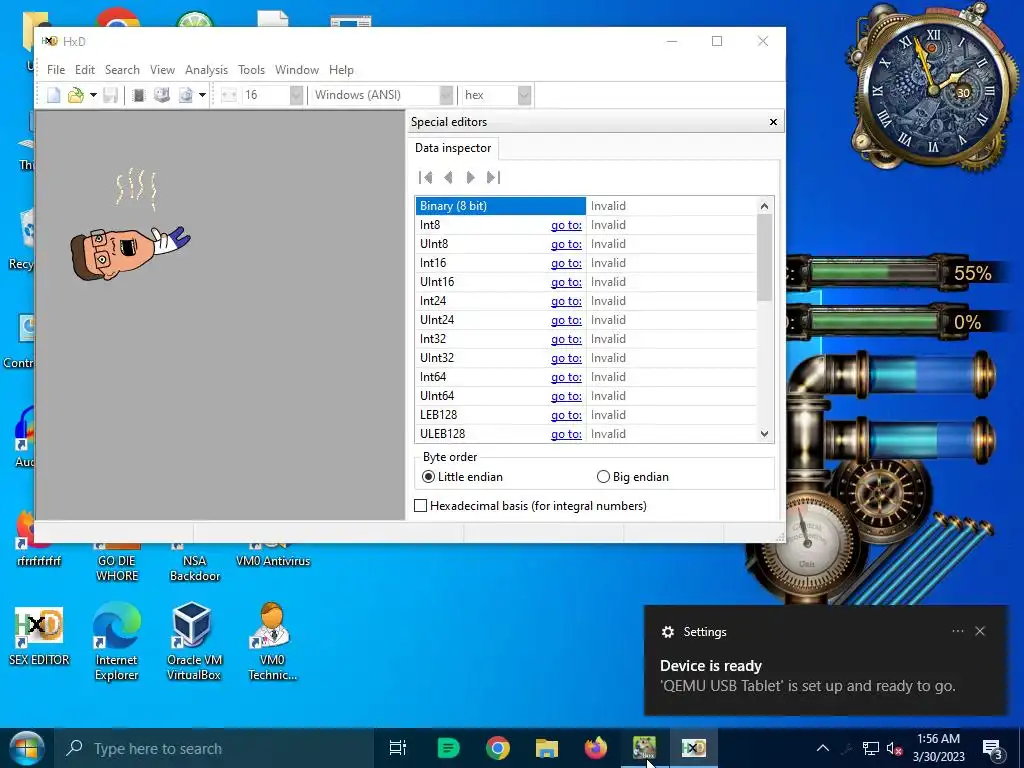Open File Explorer from the taskbar
1024x768 pixels.
point(547,748)
